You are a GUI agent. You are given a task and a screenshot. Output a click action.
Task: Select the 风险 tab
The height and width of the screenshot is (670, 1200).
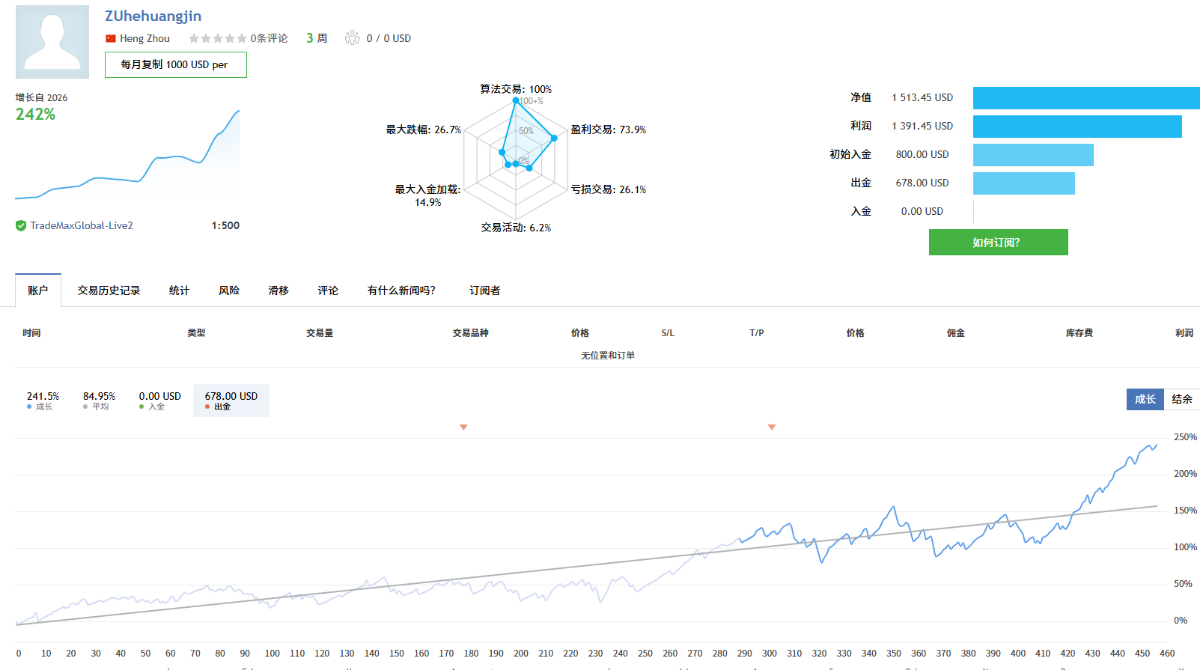229,291
